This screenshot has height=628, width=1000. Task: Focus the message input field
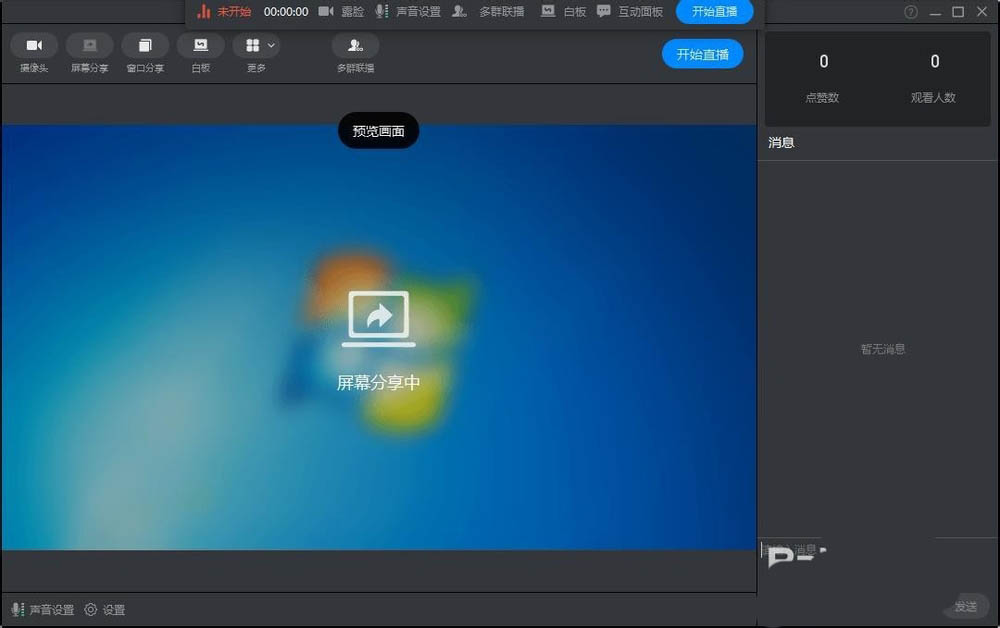coord(878,564)
